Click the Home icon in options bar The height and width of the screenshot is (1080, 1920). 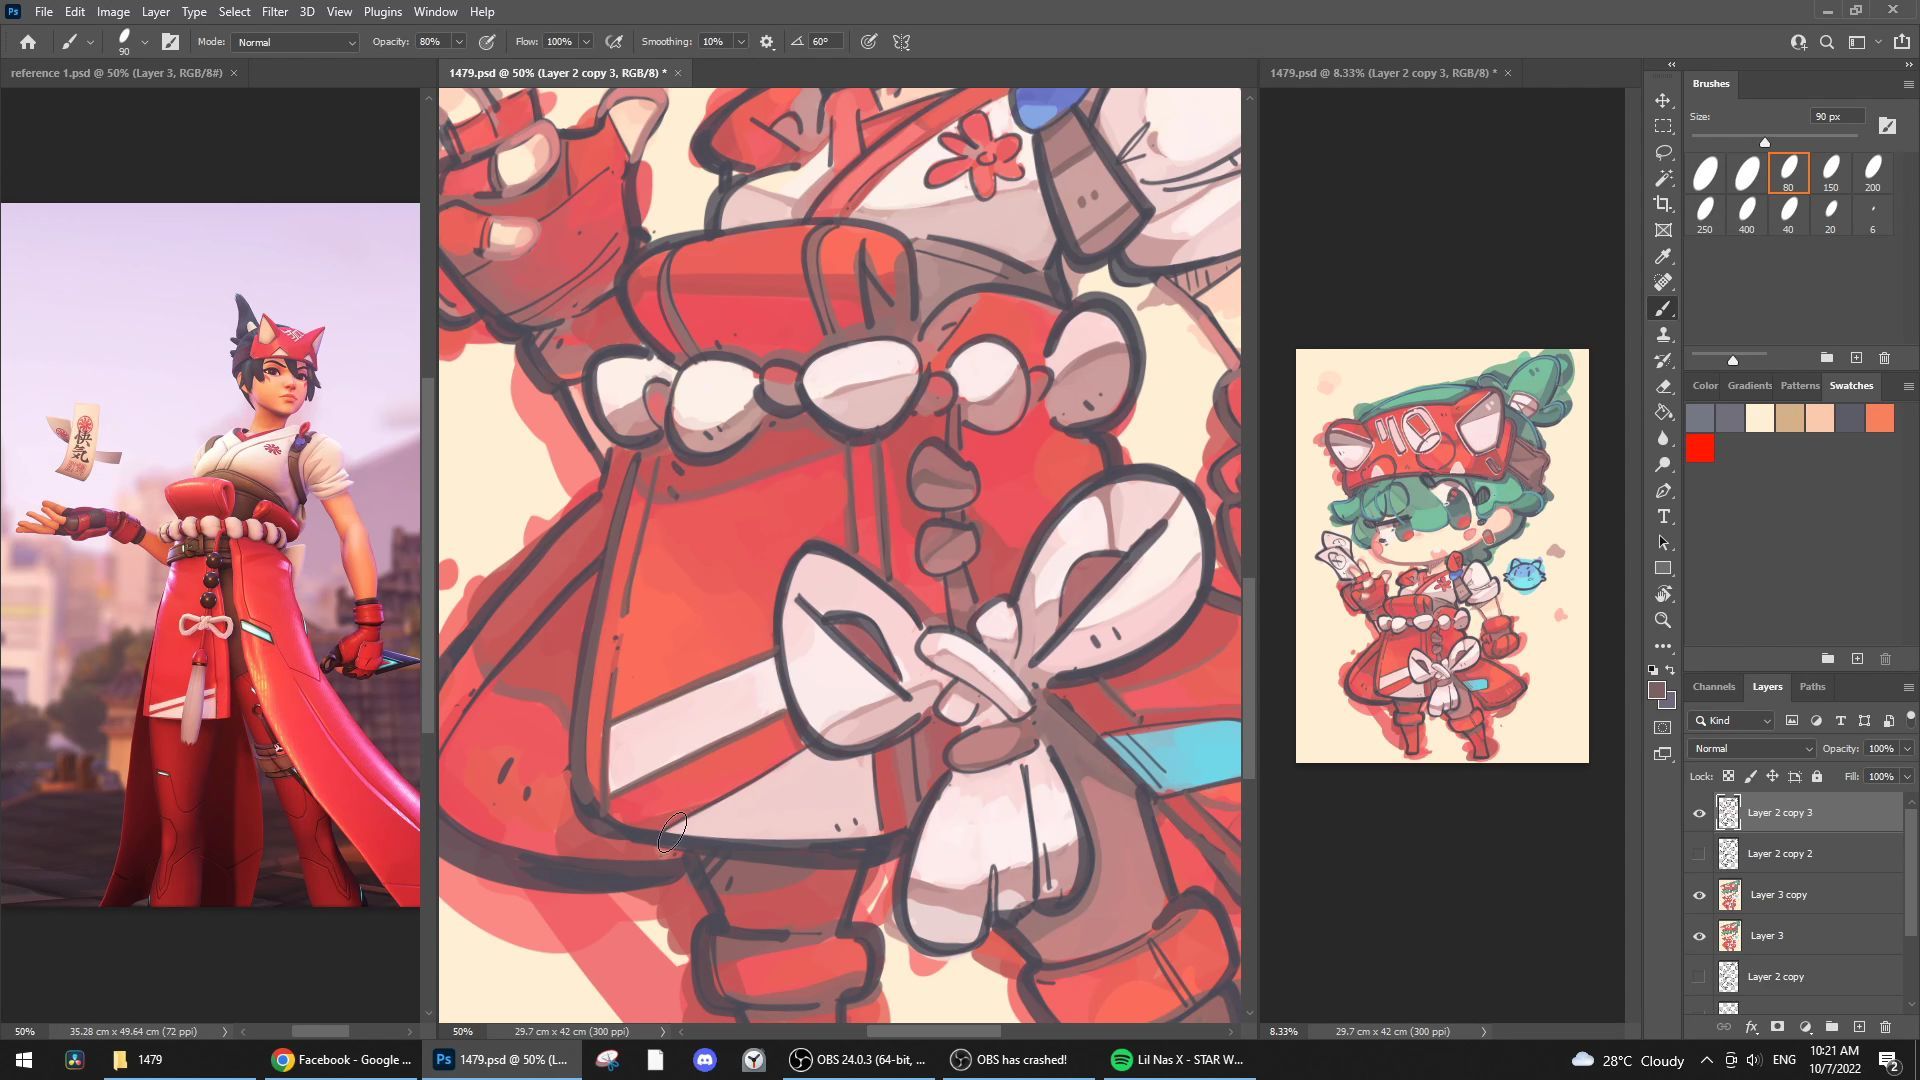(28, 42)
